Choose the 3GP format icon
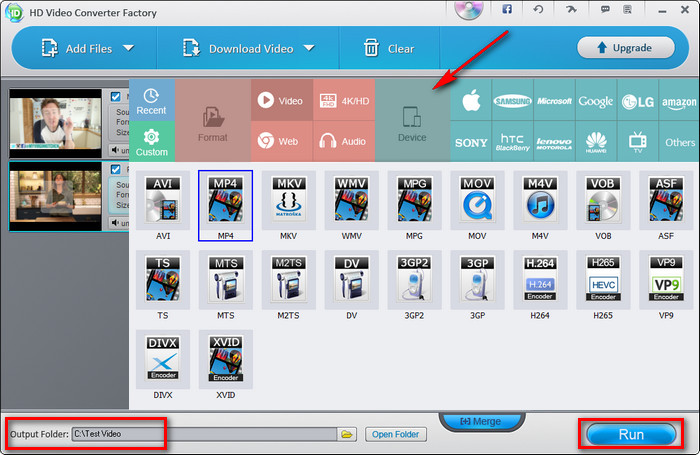This screenshot has width=700, height=455. (477, 280)
